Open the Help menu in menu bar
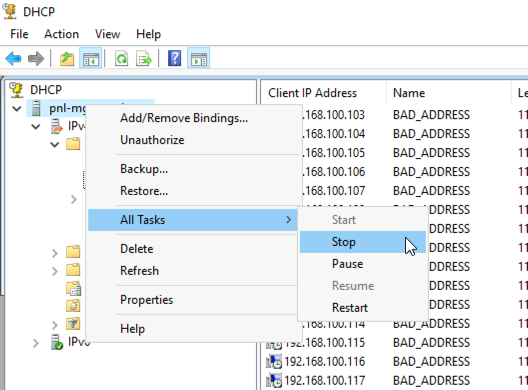 148,34
